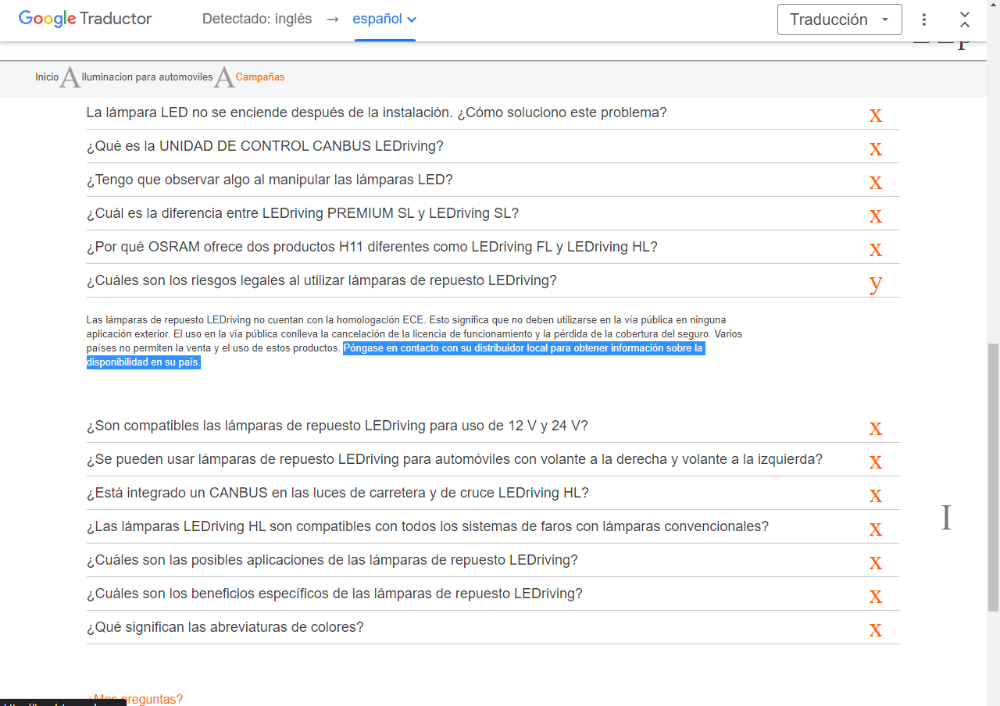
Task: Expand the UNIDAD DE CONTROL CANBUS question
Action: click(493, 147)
